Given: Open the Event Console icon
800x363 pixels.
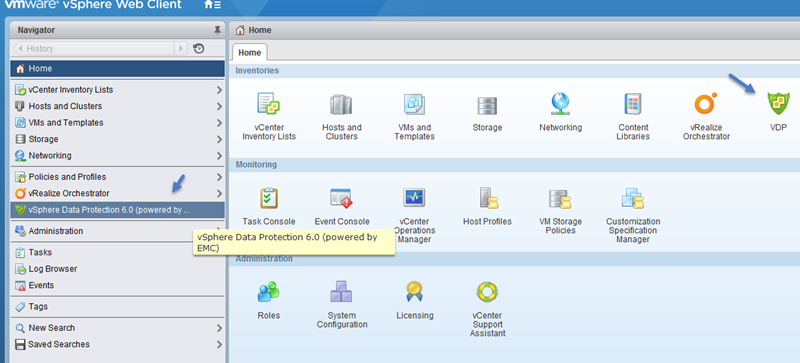Looking at the screenshot, I should coord(341,198).
